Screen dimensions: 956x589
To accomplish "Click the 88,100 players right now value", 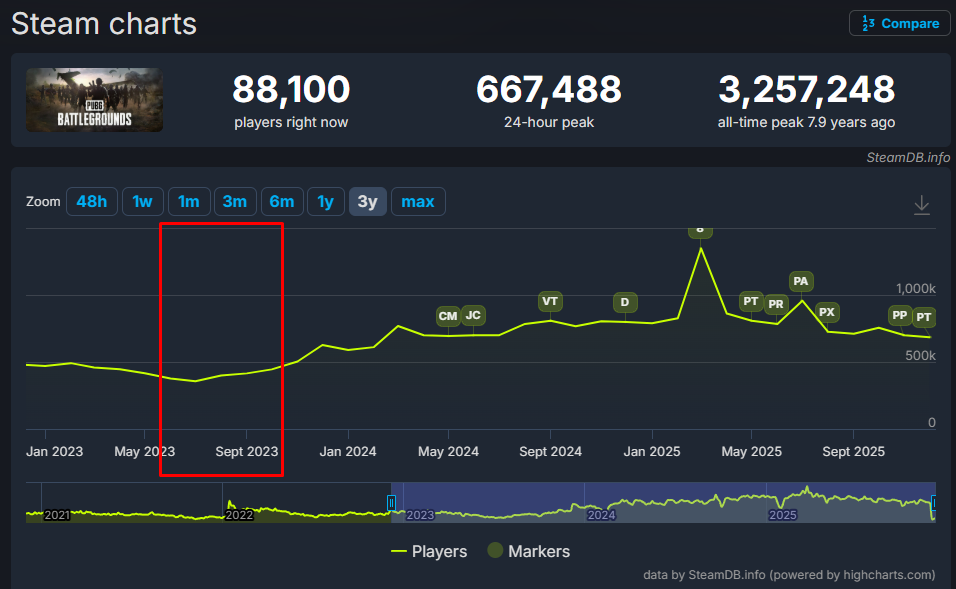I will pyautogui.click(x=291, y=90).
